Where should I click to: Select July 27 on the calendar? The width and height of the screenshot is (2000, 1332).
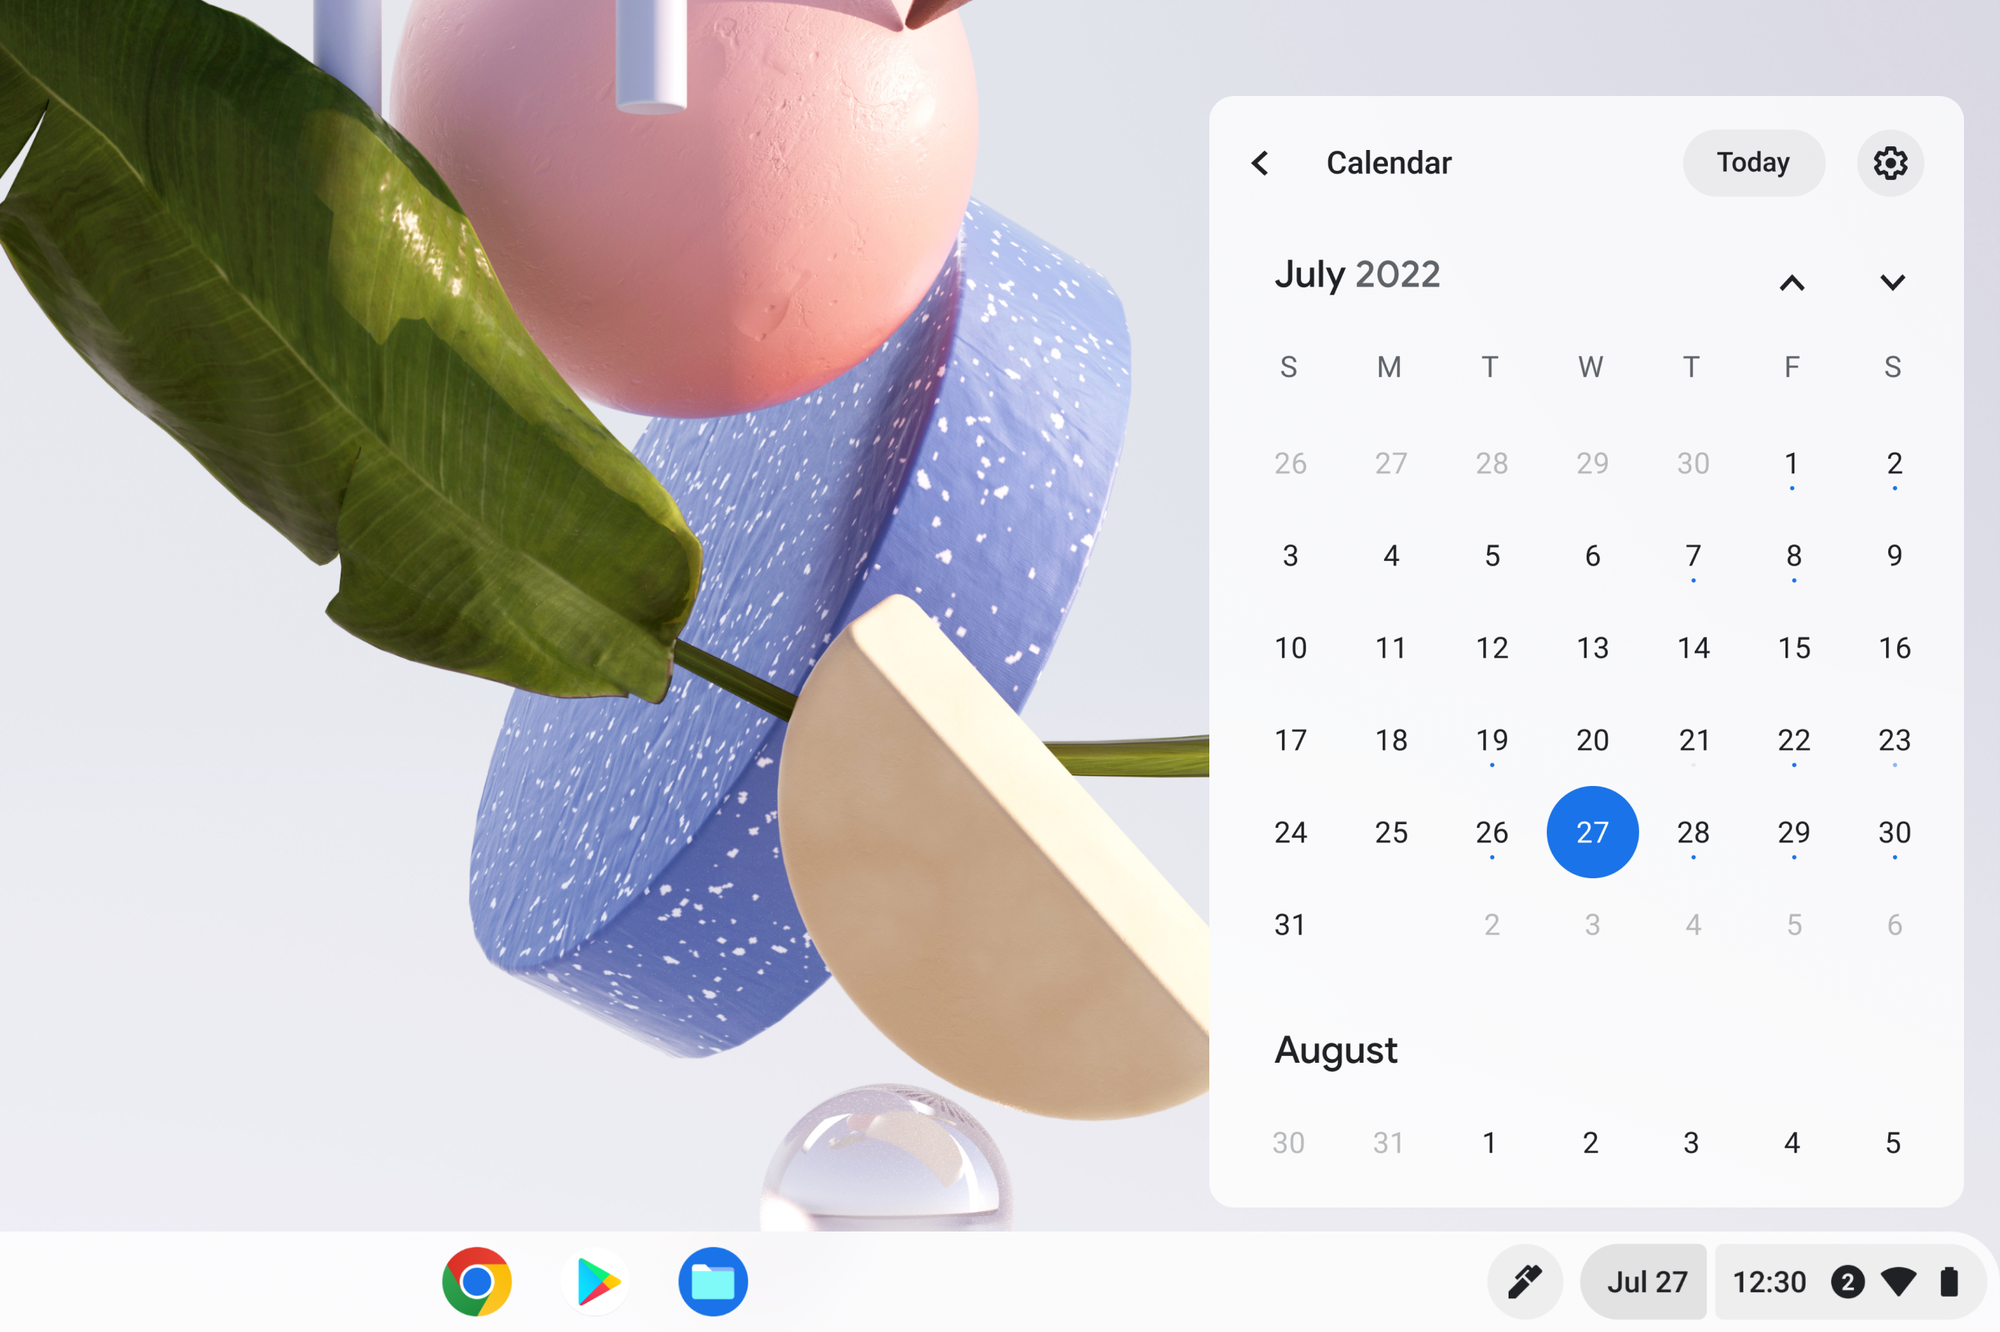[x=1590, y=830]
